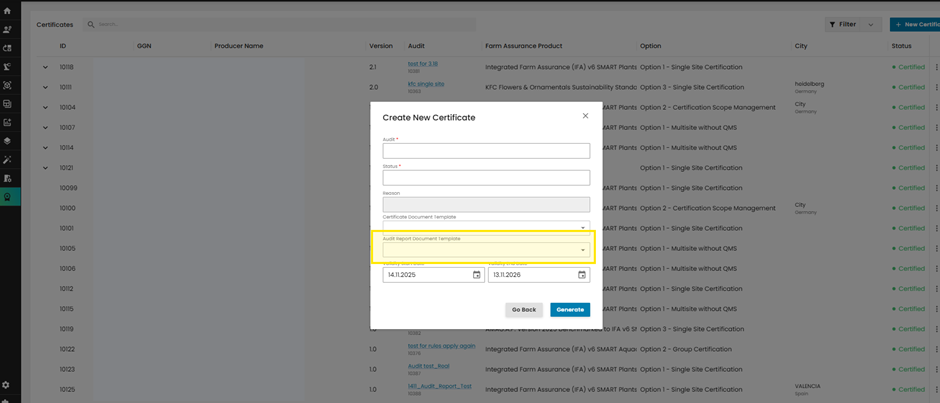Viewport: 940px width, 403px height.
Task: Click the Generate button
Action: [x=569, y=310]
